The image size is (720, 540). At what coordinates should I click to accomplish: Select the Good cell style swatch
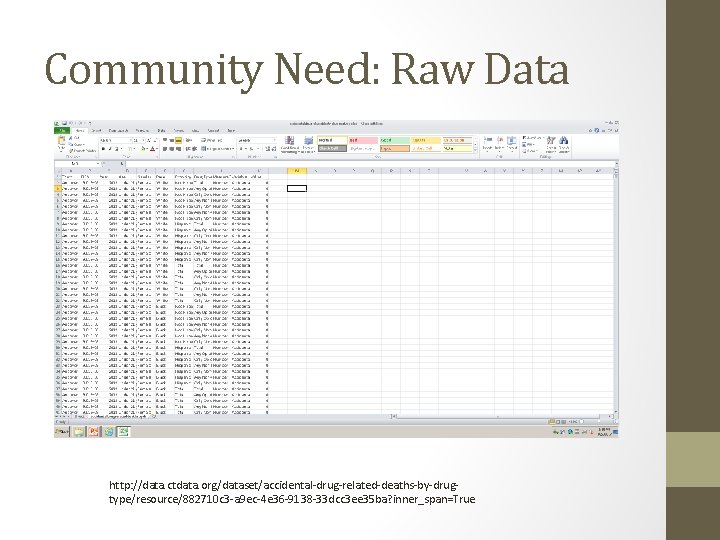click(395, 140)
